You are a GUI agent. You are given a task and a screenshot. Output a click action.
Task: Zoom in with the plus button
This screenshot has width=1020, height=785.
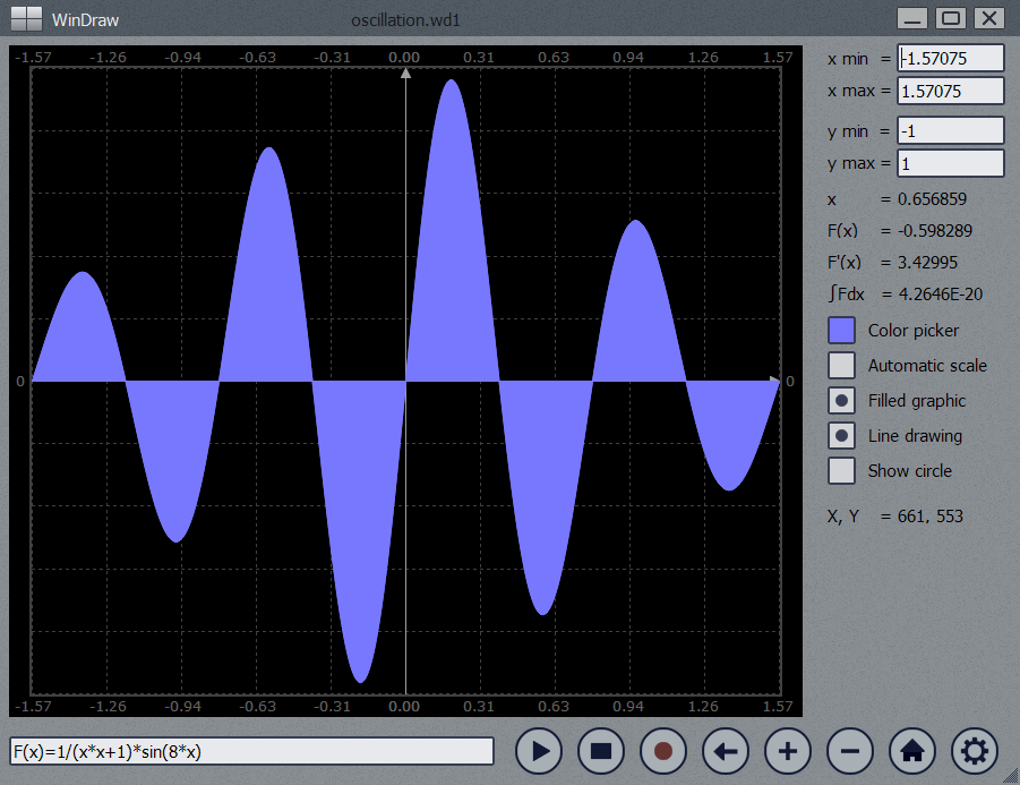click(788, 751)
